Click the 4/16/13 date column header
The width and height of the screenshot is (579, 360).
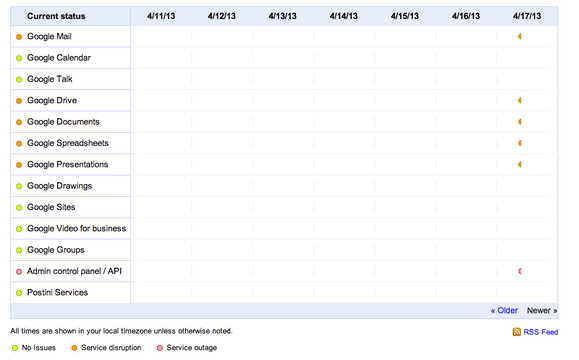click(x=466, y=16)
